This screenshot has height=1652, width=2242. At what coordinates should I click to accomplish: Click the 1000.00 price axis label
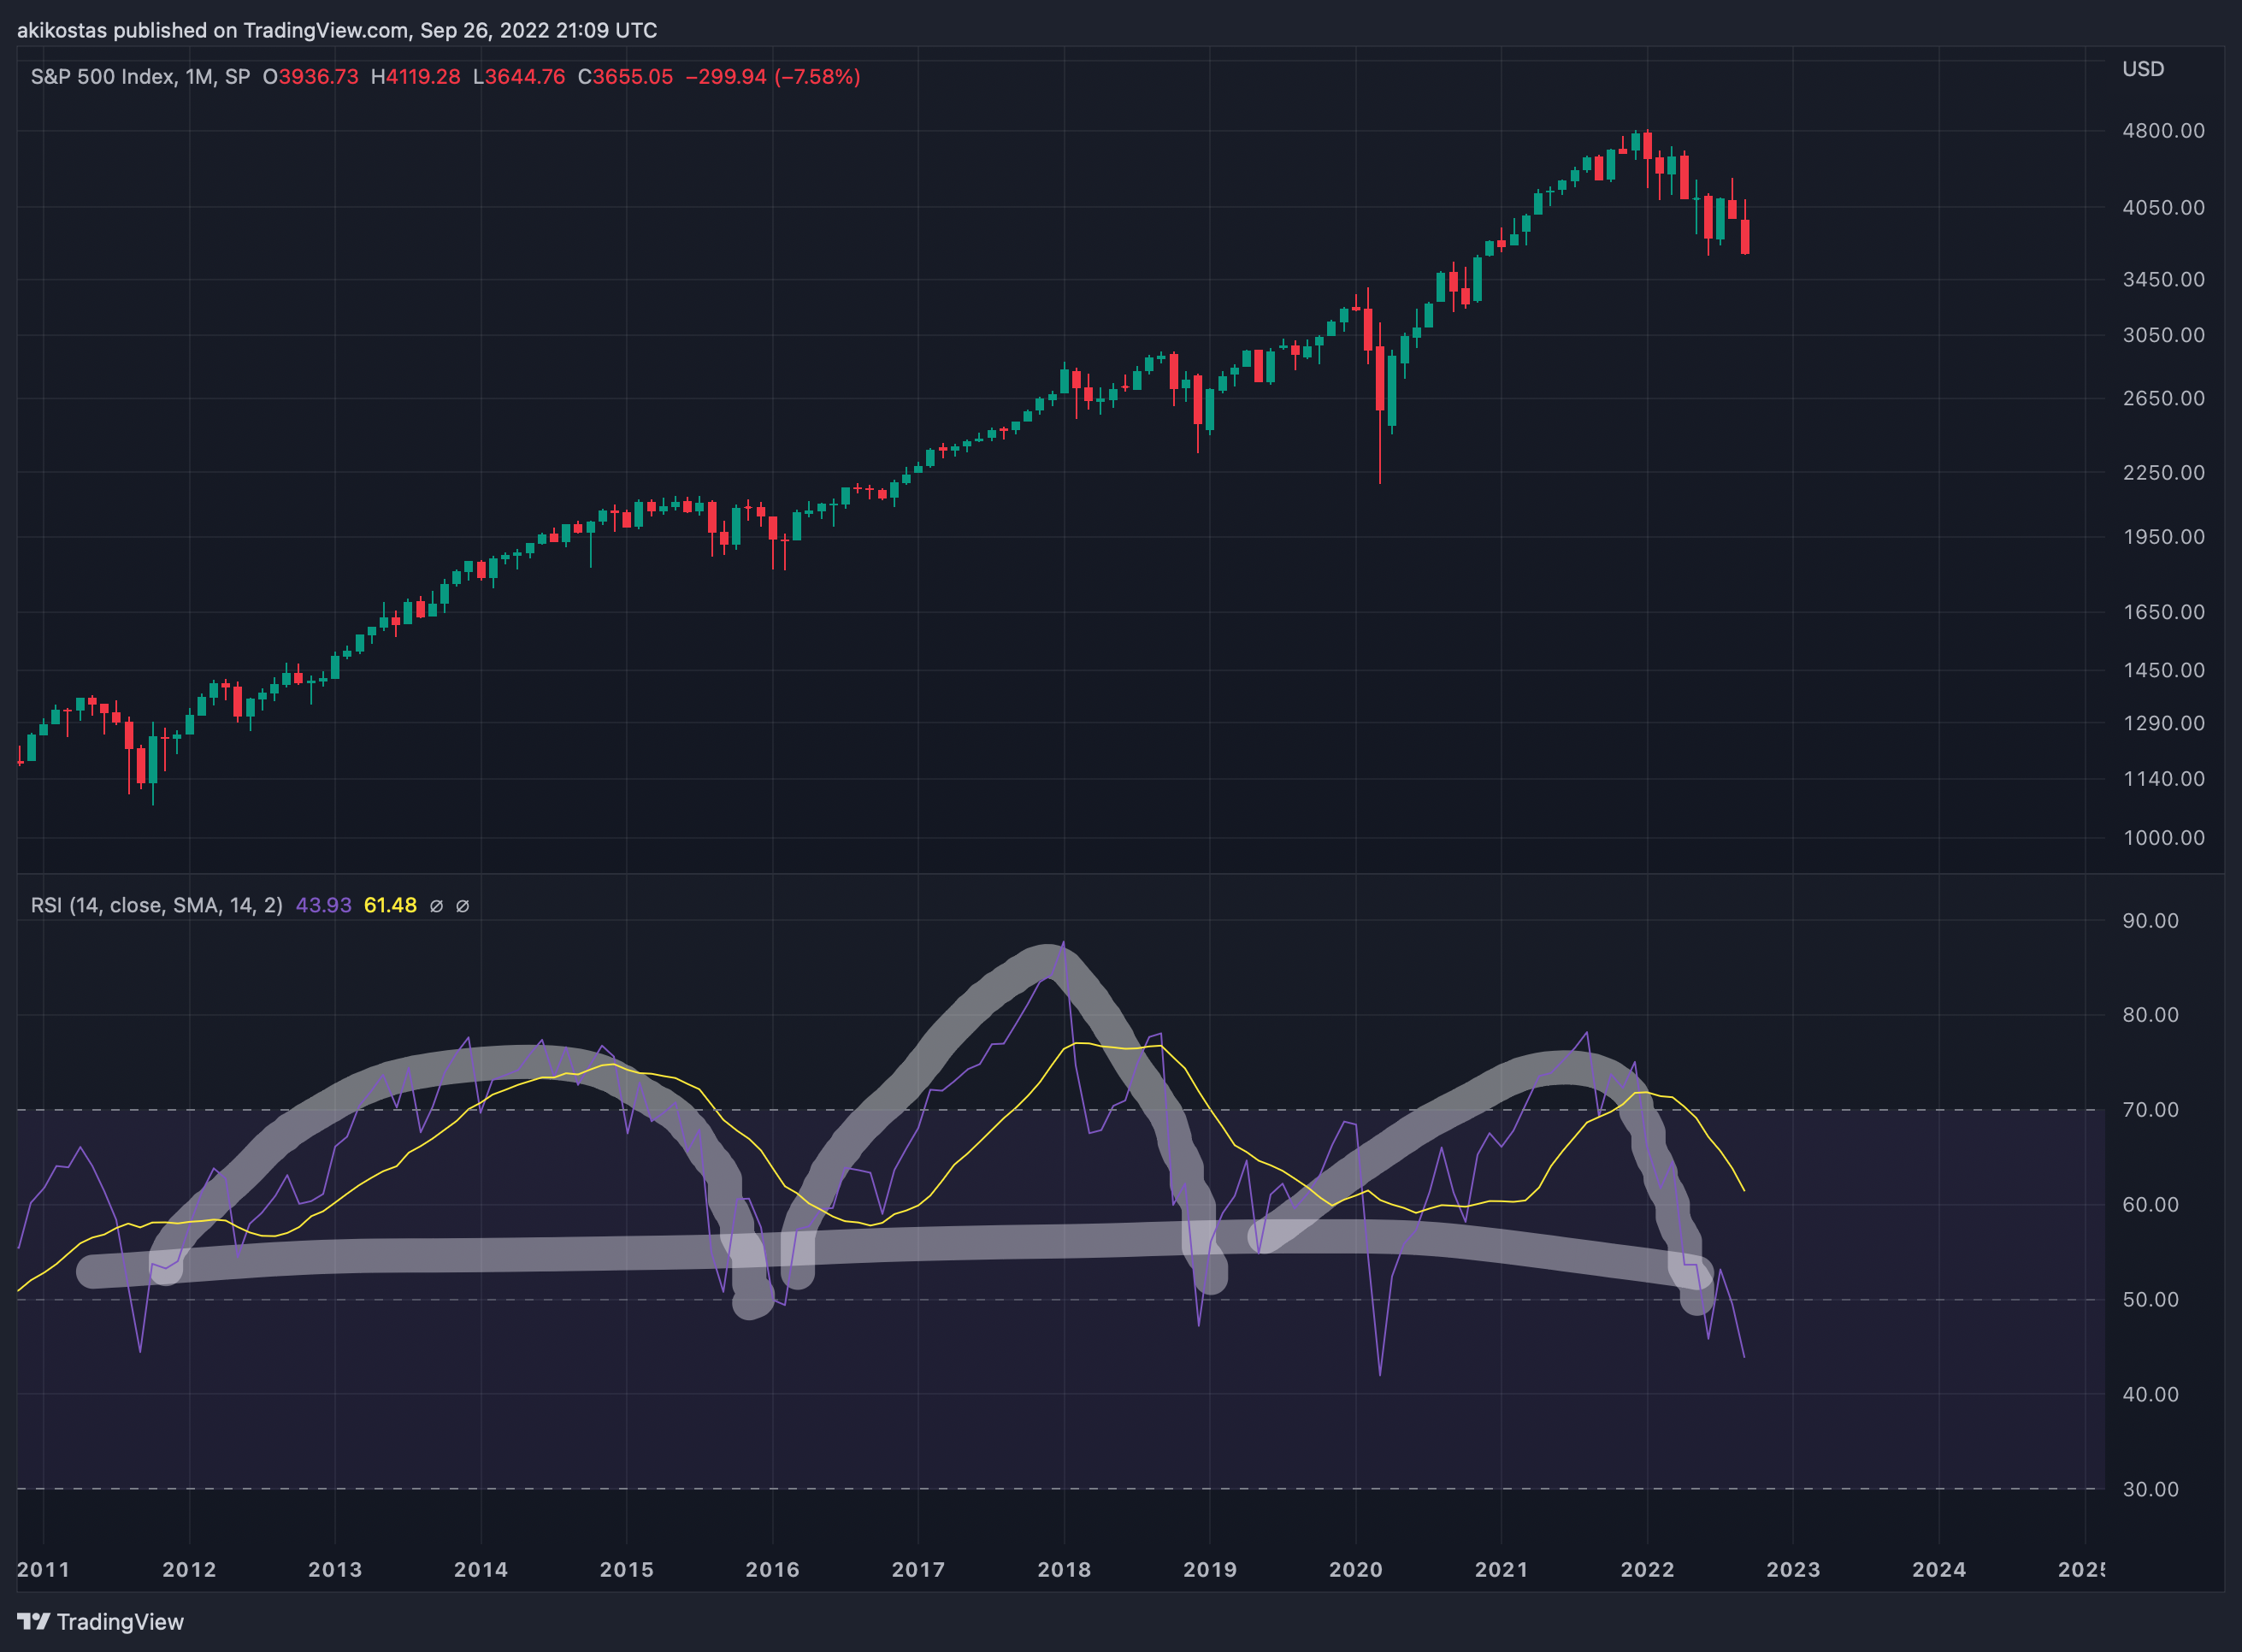2163,838
